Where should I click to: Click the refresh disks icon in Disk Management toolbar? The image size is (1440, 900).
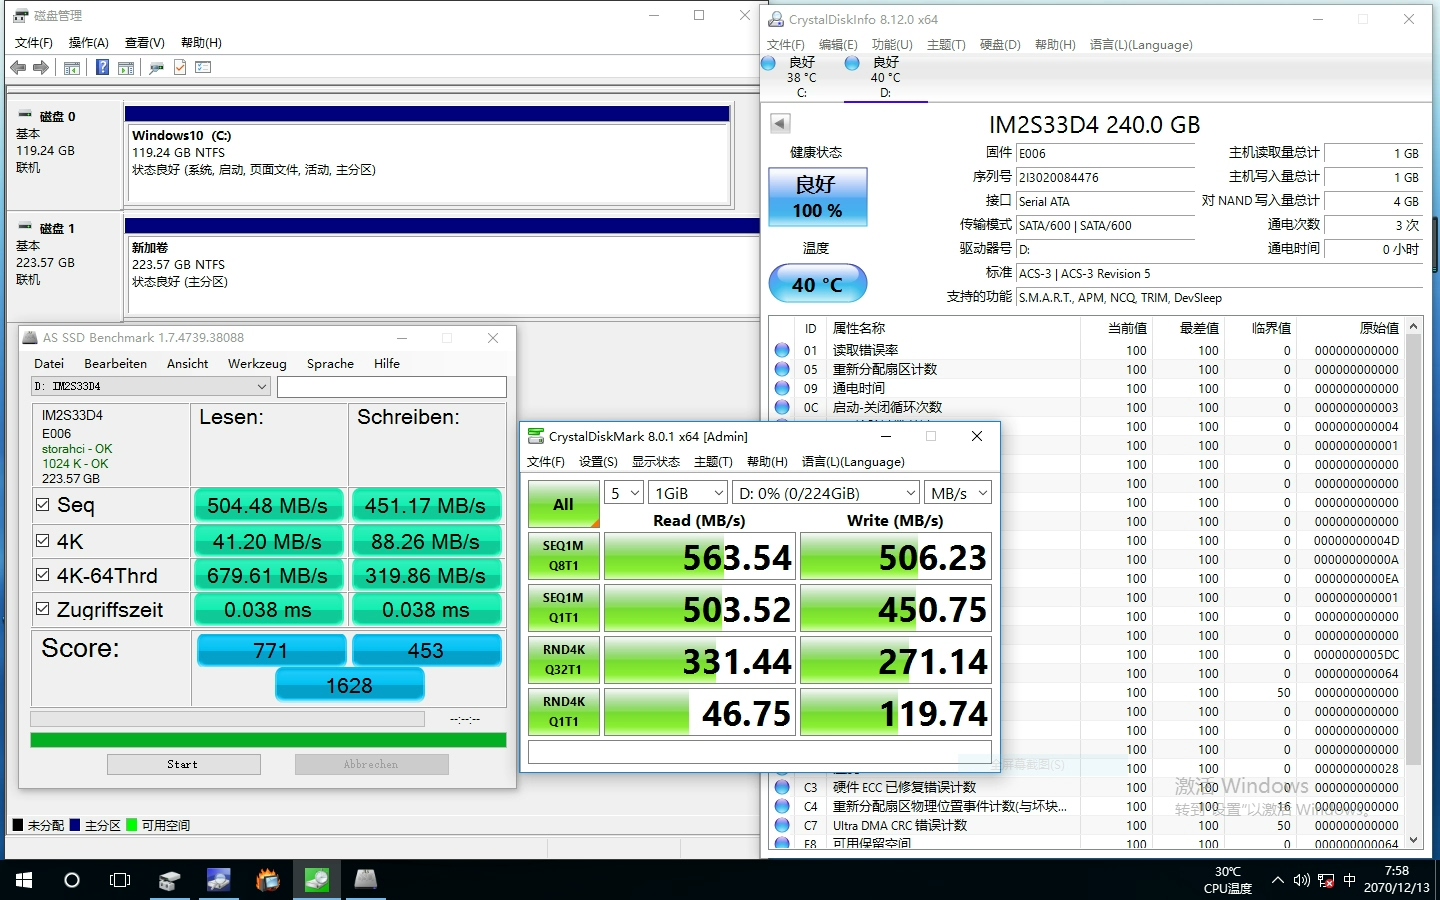[x=156, y=67]
